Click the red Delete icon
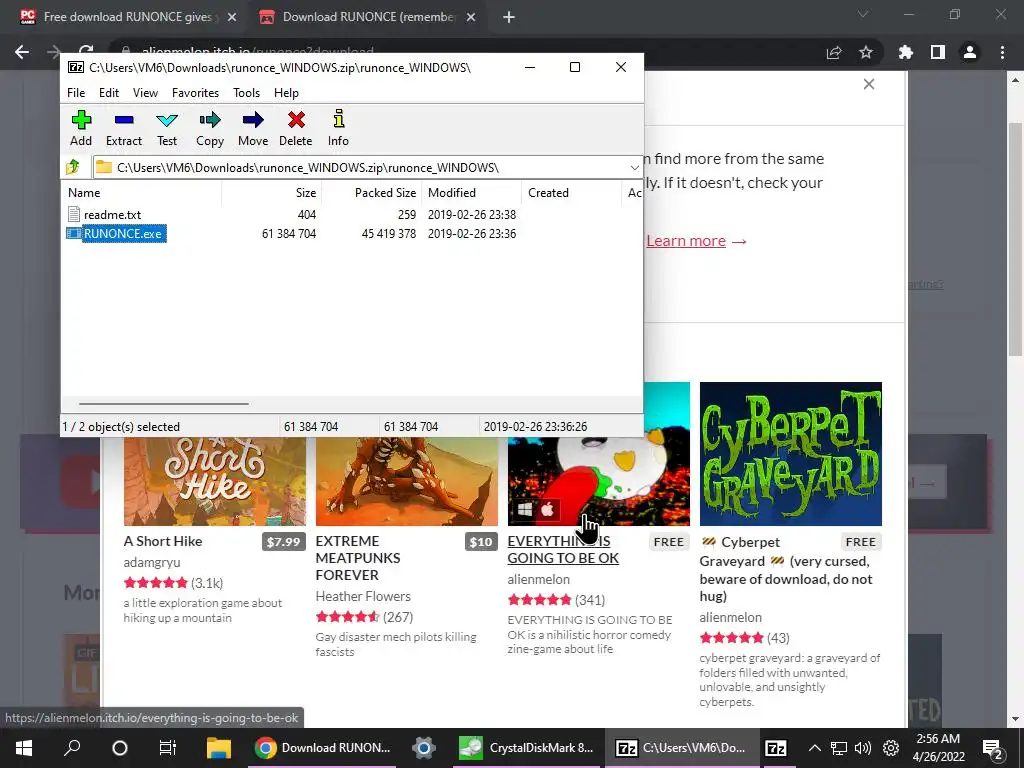Image resolution: width=1024 pixels, height=768 pixels. click(296, 129)
